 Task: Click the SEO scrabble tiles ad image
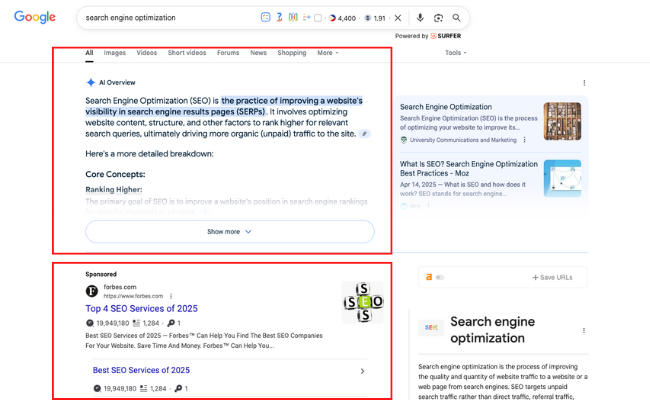(363, 302)
